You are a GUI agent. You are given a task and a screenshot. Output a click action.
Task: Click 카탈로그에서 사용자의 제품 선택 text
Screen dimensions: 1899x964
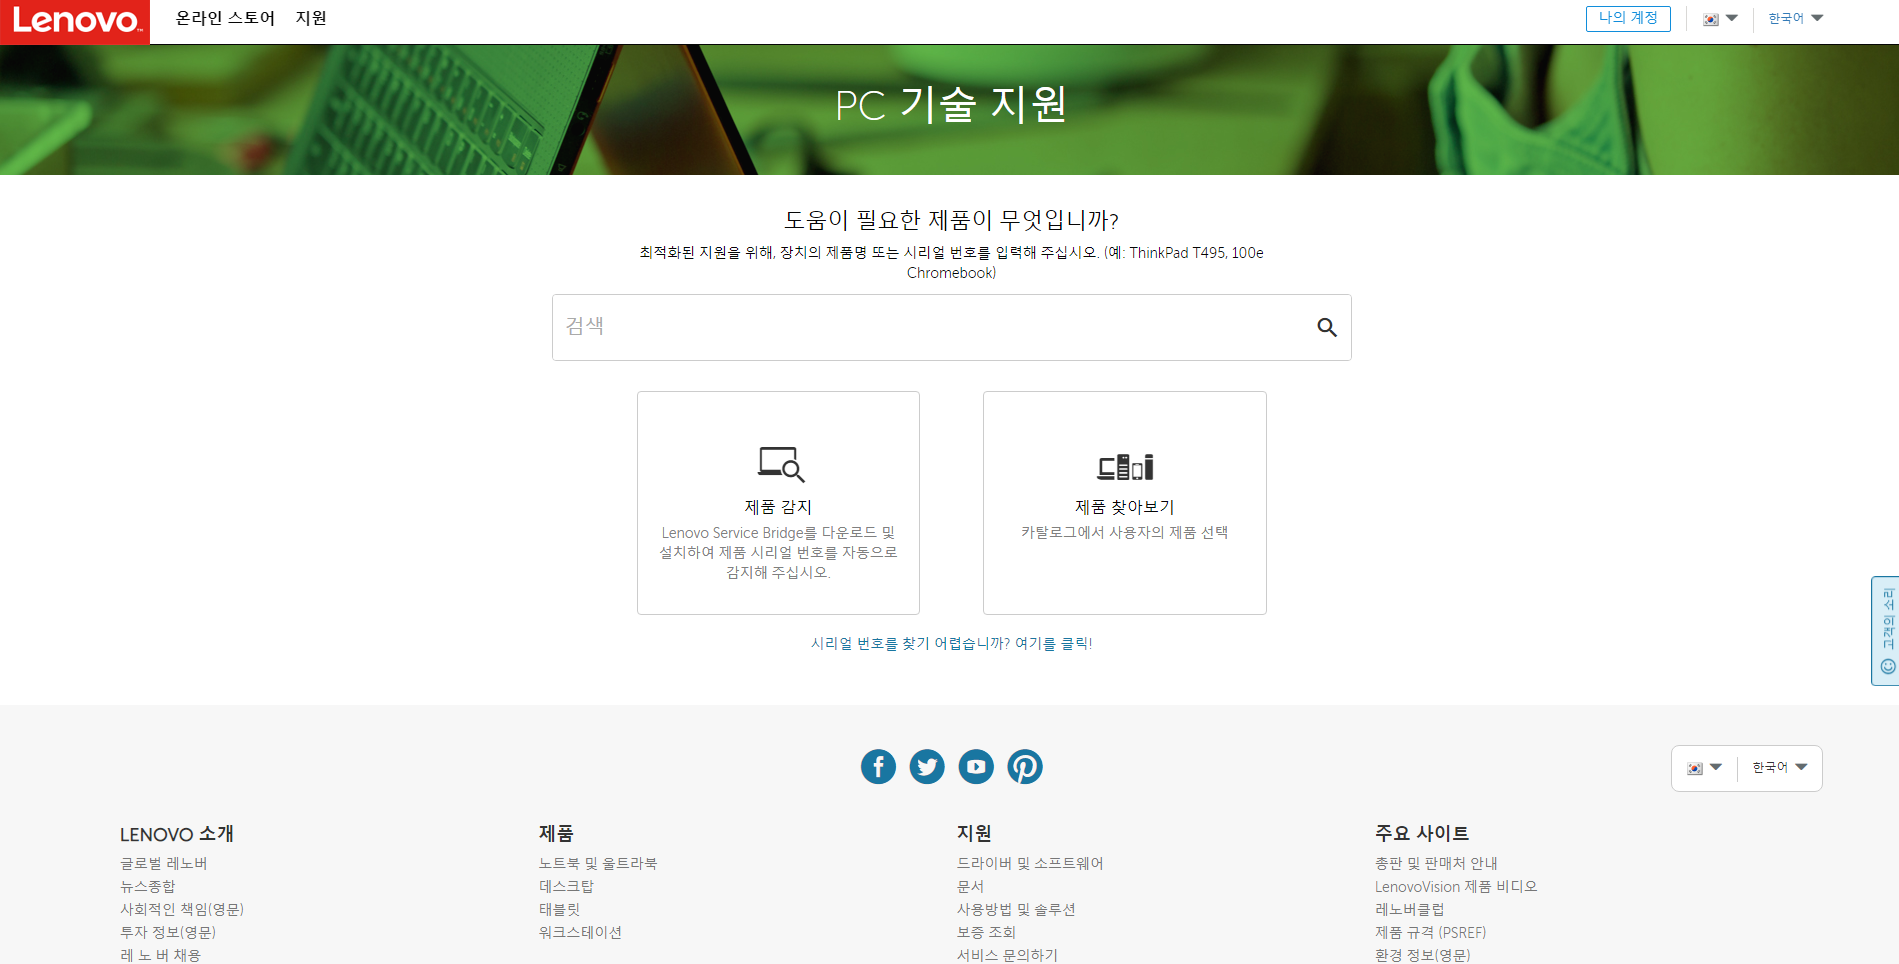coord(1125,532)
